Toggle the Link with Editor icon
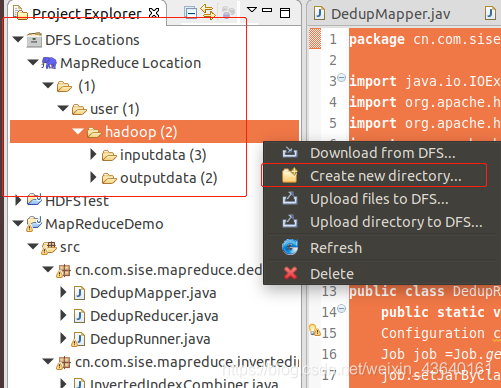The image size is (501, 388). [208, 12]
